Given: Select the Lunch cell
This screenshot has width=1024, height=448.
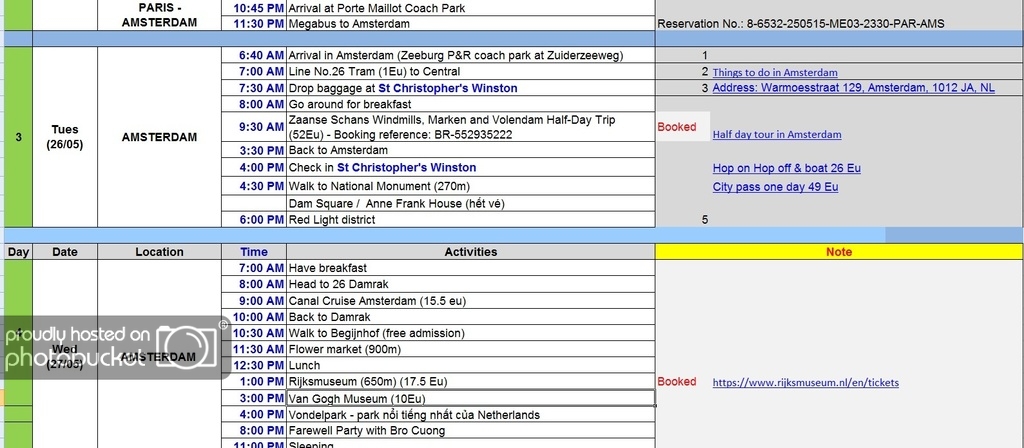Looking at the screenshot, I should [x=470, y=365].
